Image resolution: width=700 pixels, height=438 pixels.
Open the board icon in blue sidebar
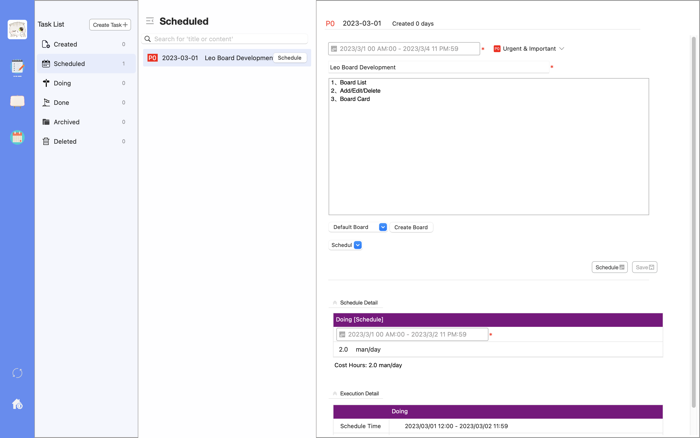coord(17,101)
